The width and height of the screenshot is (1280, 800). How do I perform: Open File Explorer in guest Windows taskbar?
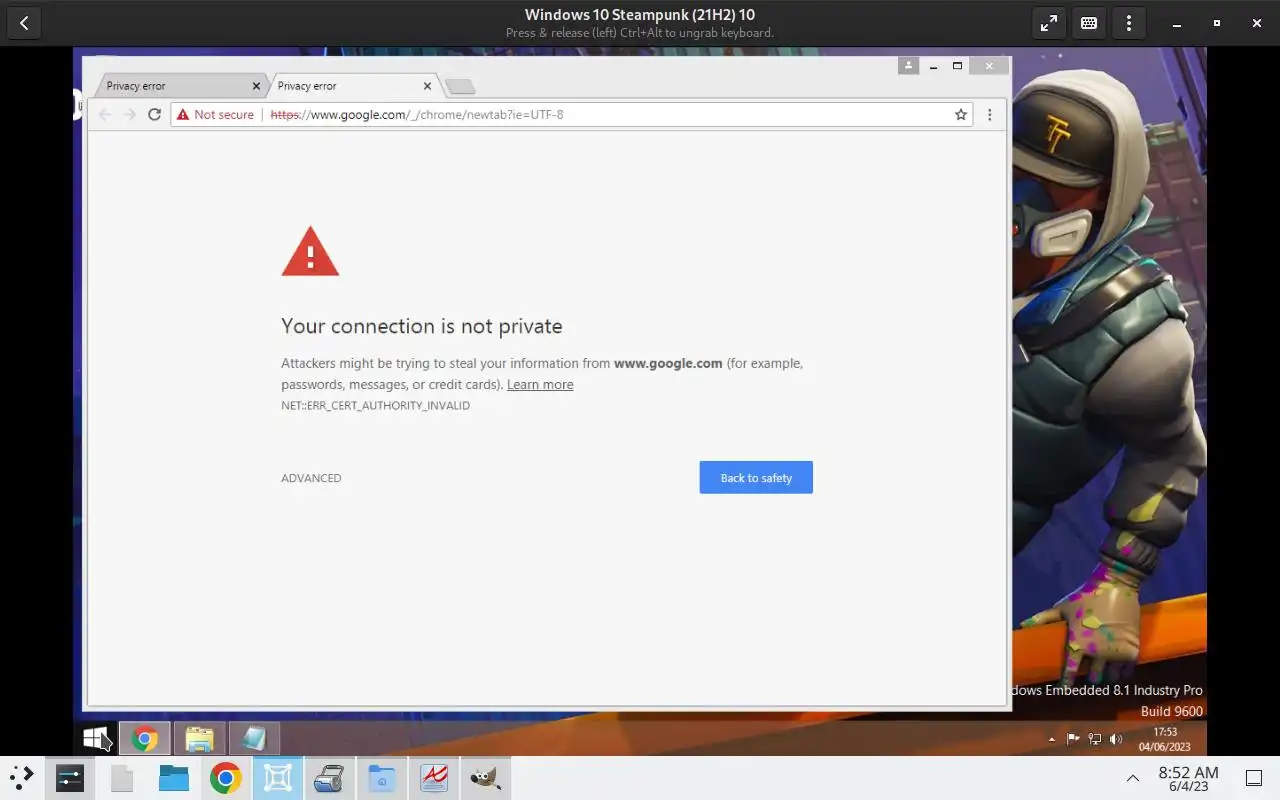(199, 739)
